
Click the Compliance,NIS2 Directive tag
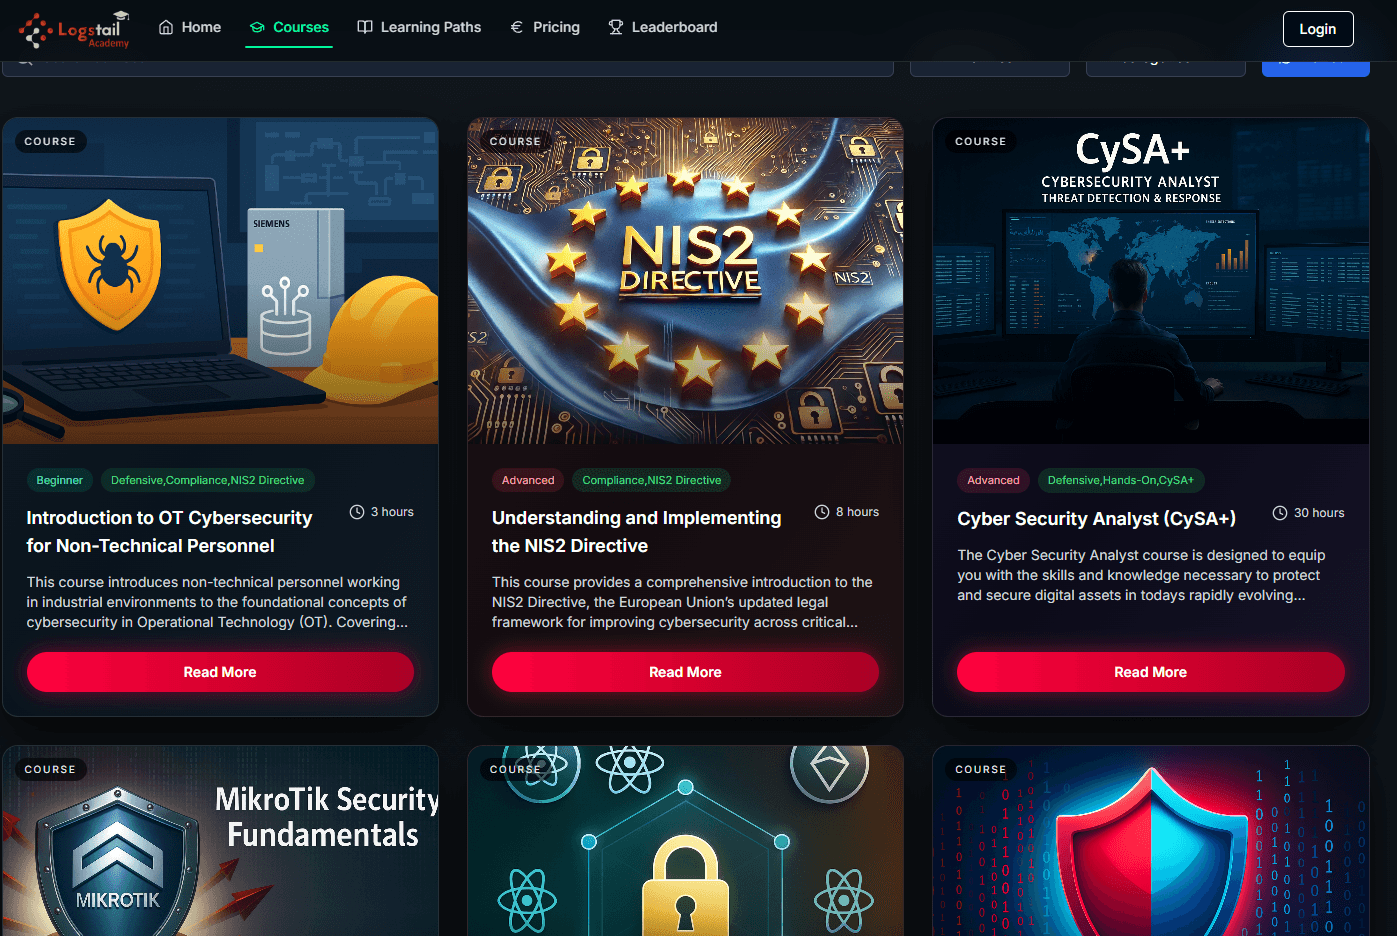tap(652, 480)
